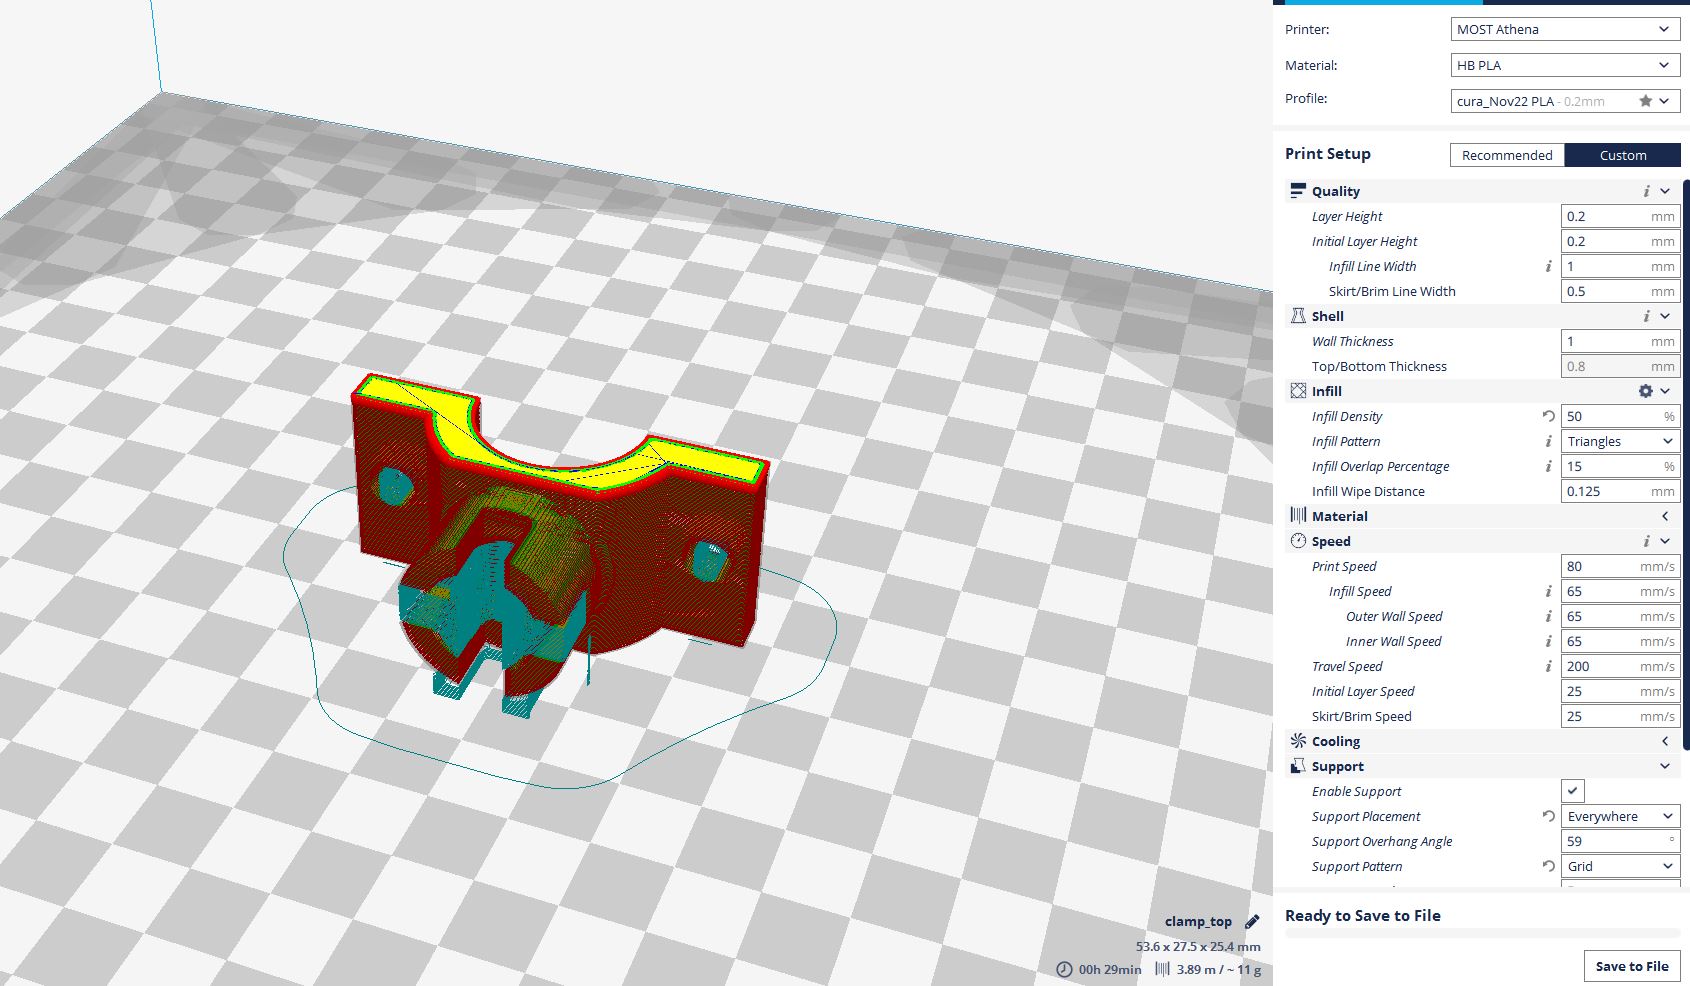Click the star icon in the Profile field

[x=1645, y=101]
